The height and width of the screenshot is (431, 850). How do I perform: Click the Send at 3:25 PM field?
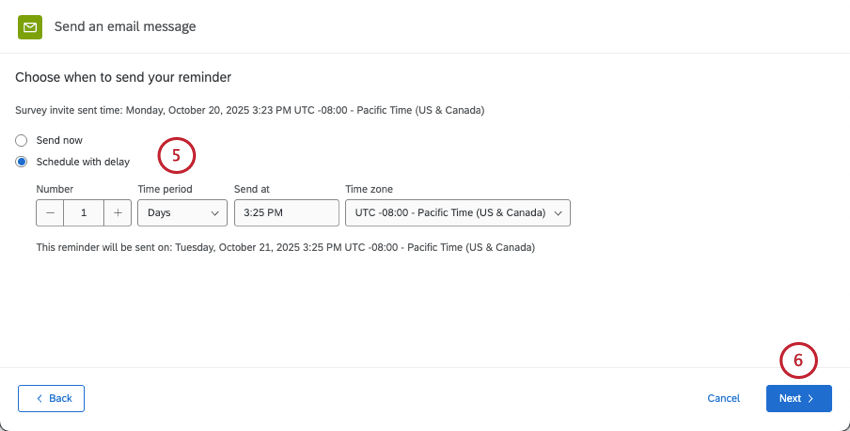(x=286, y=213)
